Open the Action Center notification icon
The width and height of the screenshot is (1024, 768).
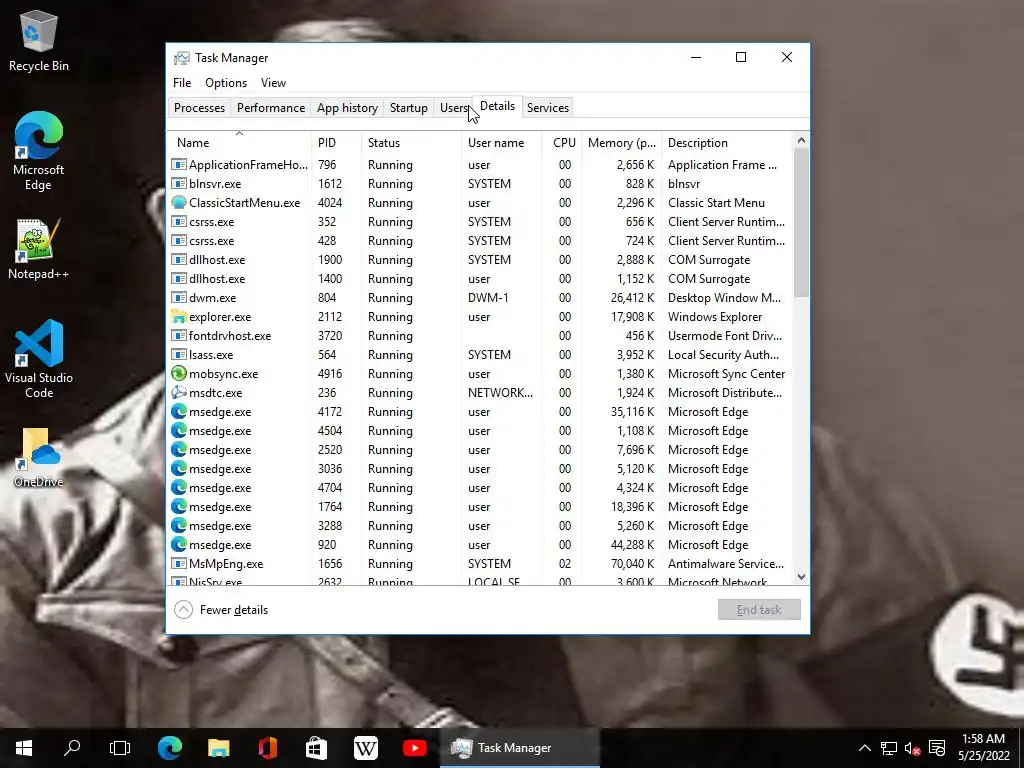pyautogui.click(x=937, y=748)
